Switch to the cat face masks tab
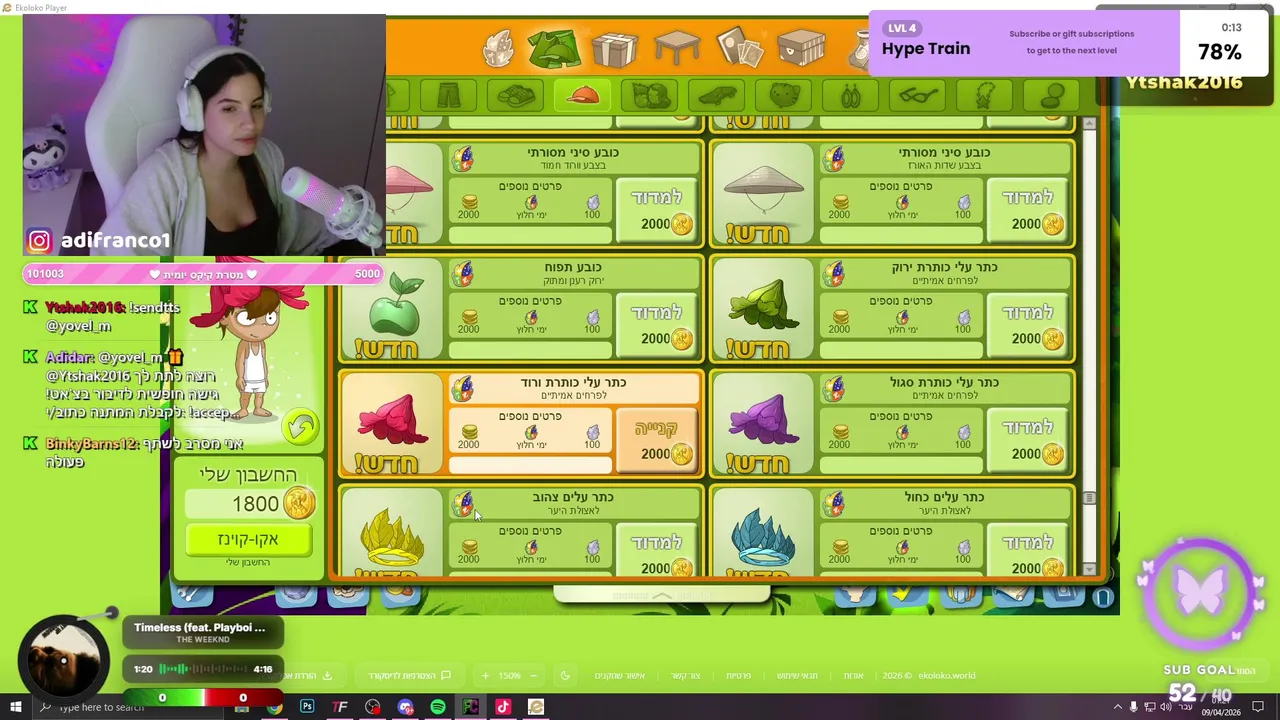The height and width of the screenshot is (720, 1280). [x=784, y=96]
